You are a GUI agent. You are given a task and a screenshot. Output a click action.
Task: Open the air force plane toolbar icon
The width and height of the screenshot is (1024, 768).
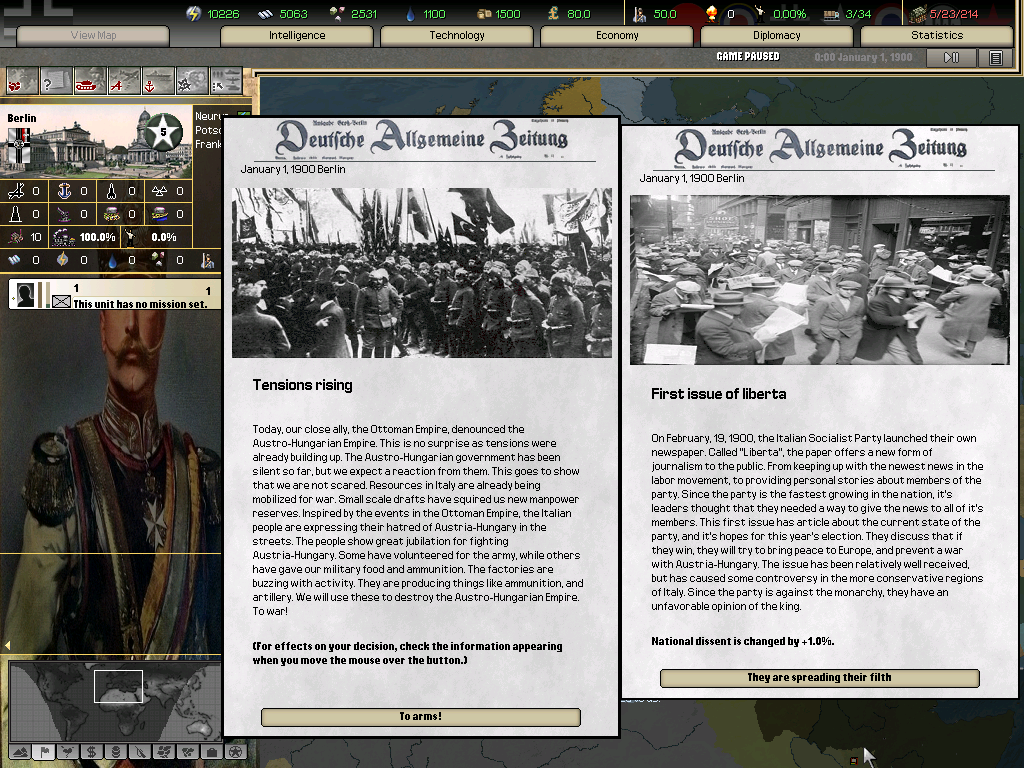click(122, 78)
